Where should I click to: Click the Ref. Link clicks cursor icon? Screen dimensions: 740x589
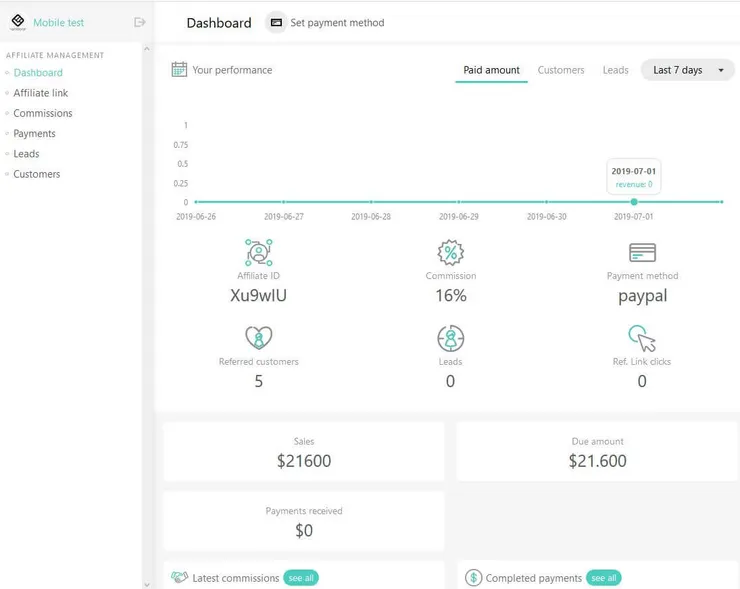(642, 338)
